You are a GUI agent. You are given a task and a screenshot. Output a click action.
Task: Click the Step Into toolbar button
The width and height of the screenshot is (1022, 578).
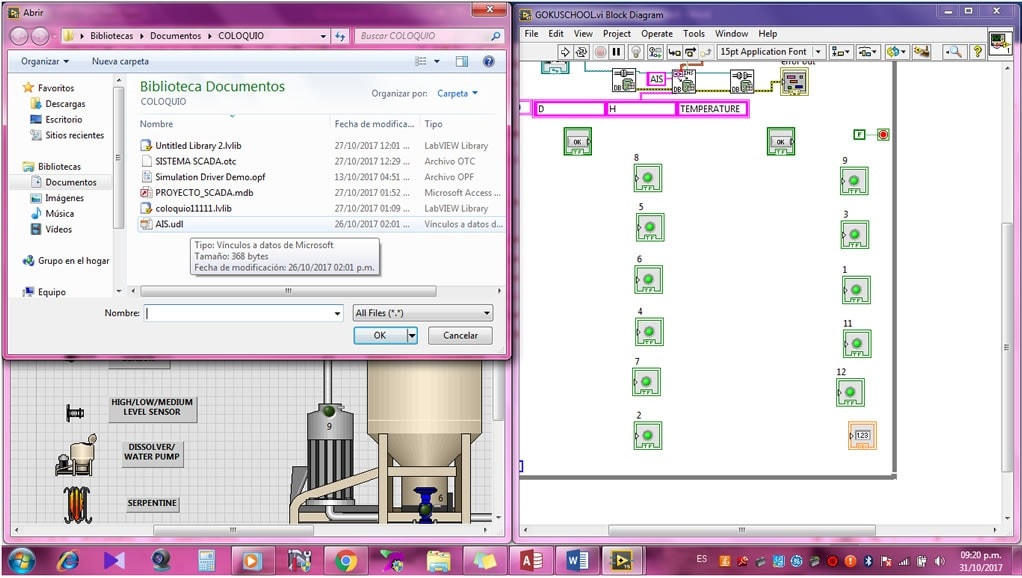tap(674, 52)
